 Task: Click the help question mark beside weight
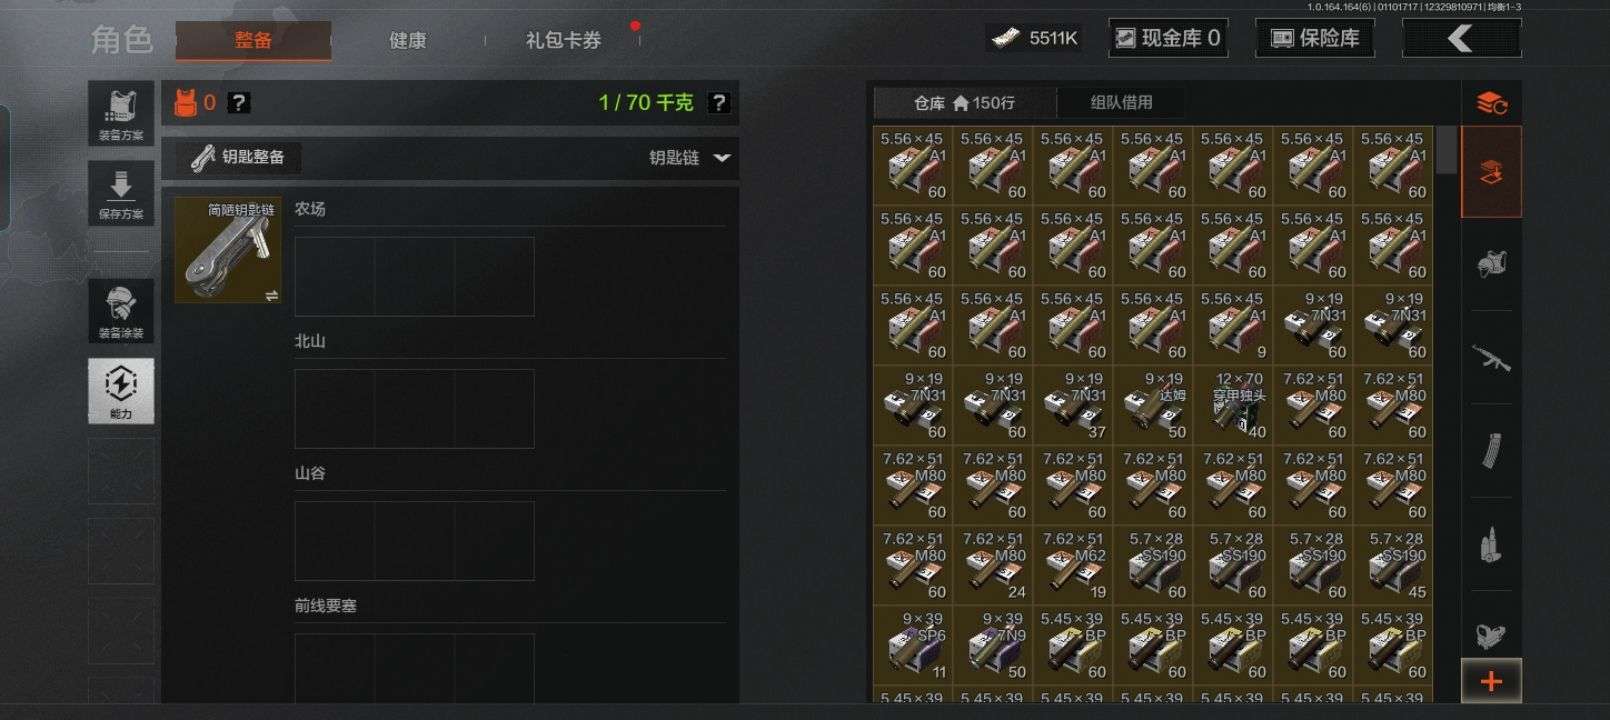coord(718,102)
